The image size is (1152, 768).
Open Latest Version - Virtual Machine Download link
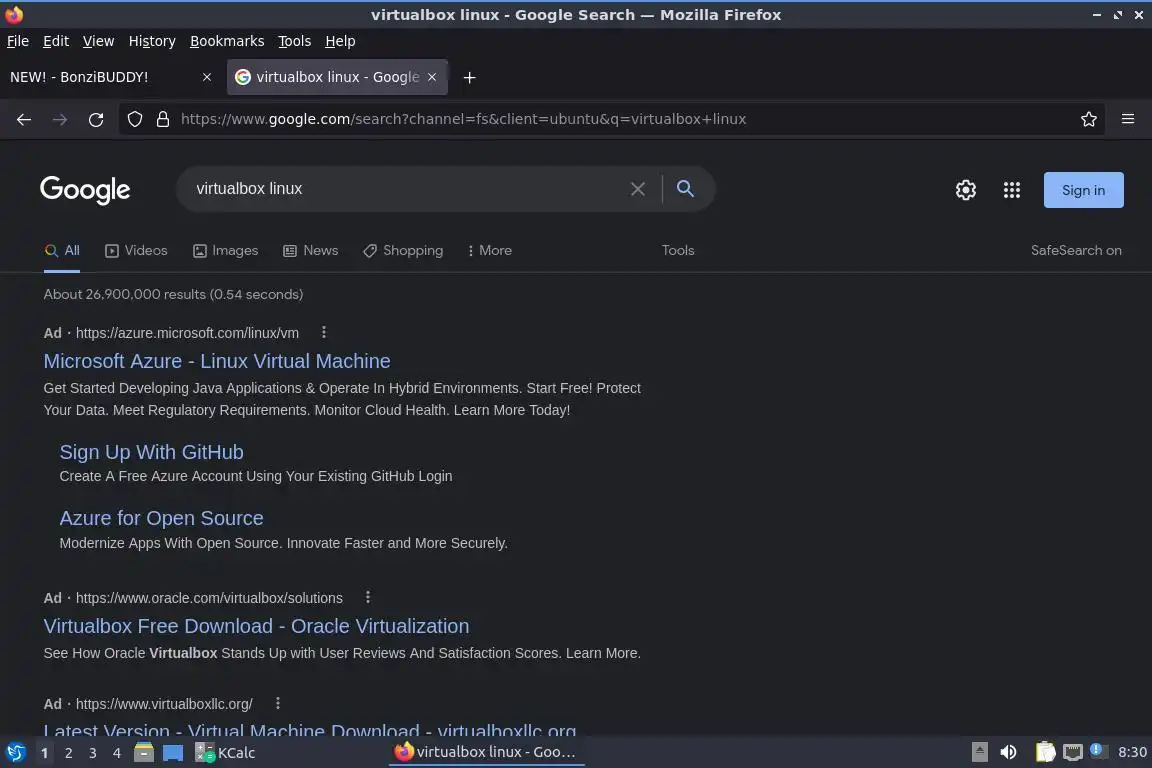309,730
